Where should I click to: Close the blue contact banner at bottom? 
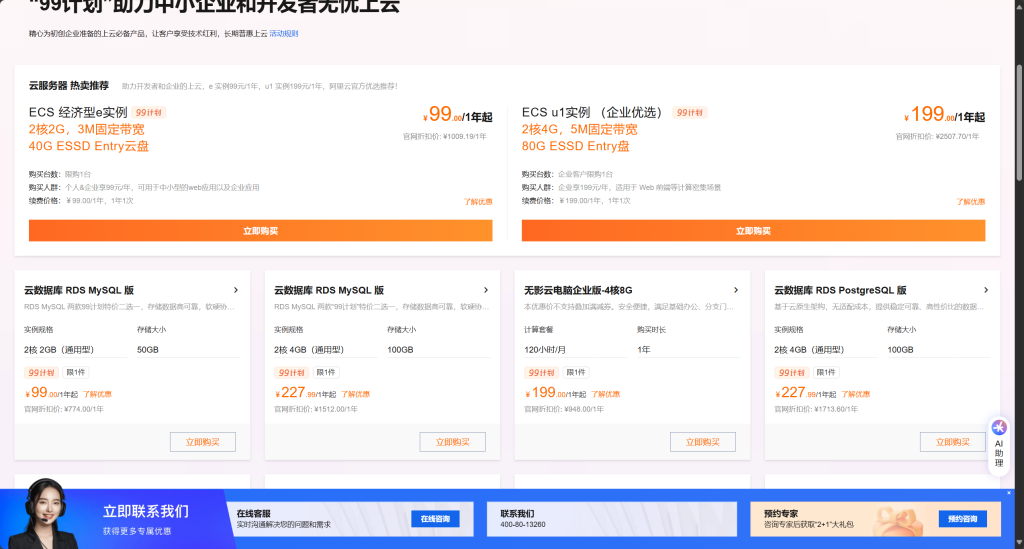click(1009, 493)
